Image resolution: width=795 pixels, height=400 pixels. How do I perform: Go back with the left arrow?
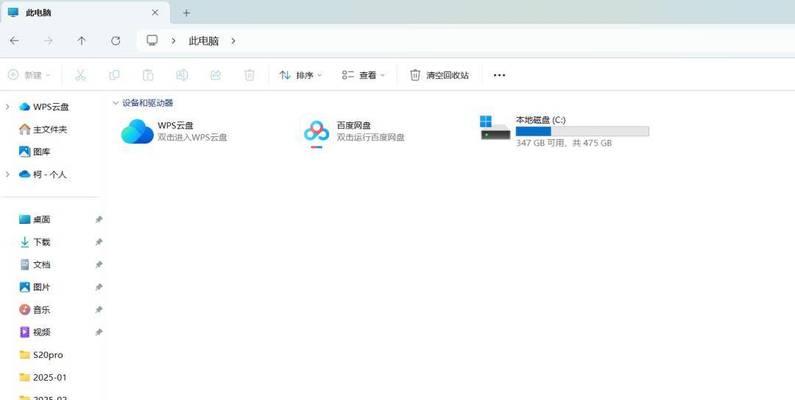14,41
